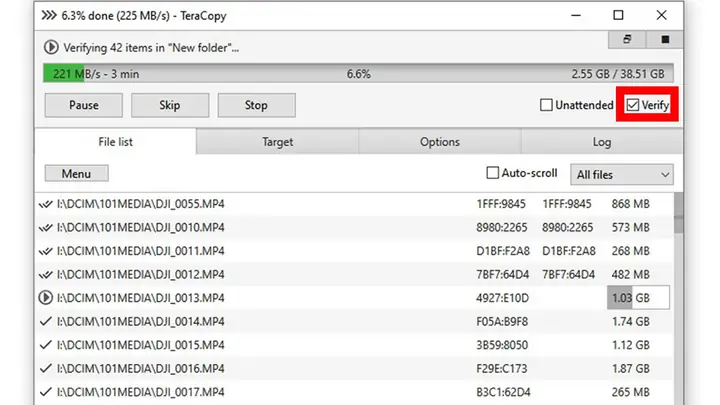
Task: Select file row I:\DCIM\101MEDIA\DJI_0055.MP4
Action: pos(354,204)
